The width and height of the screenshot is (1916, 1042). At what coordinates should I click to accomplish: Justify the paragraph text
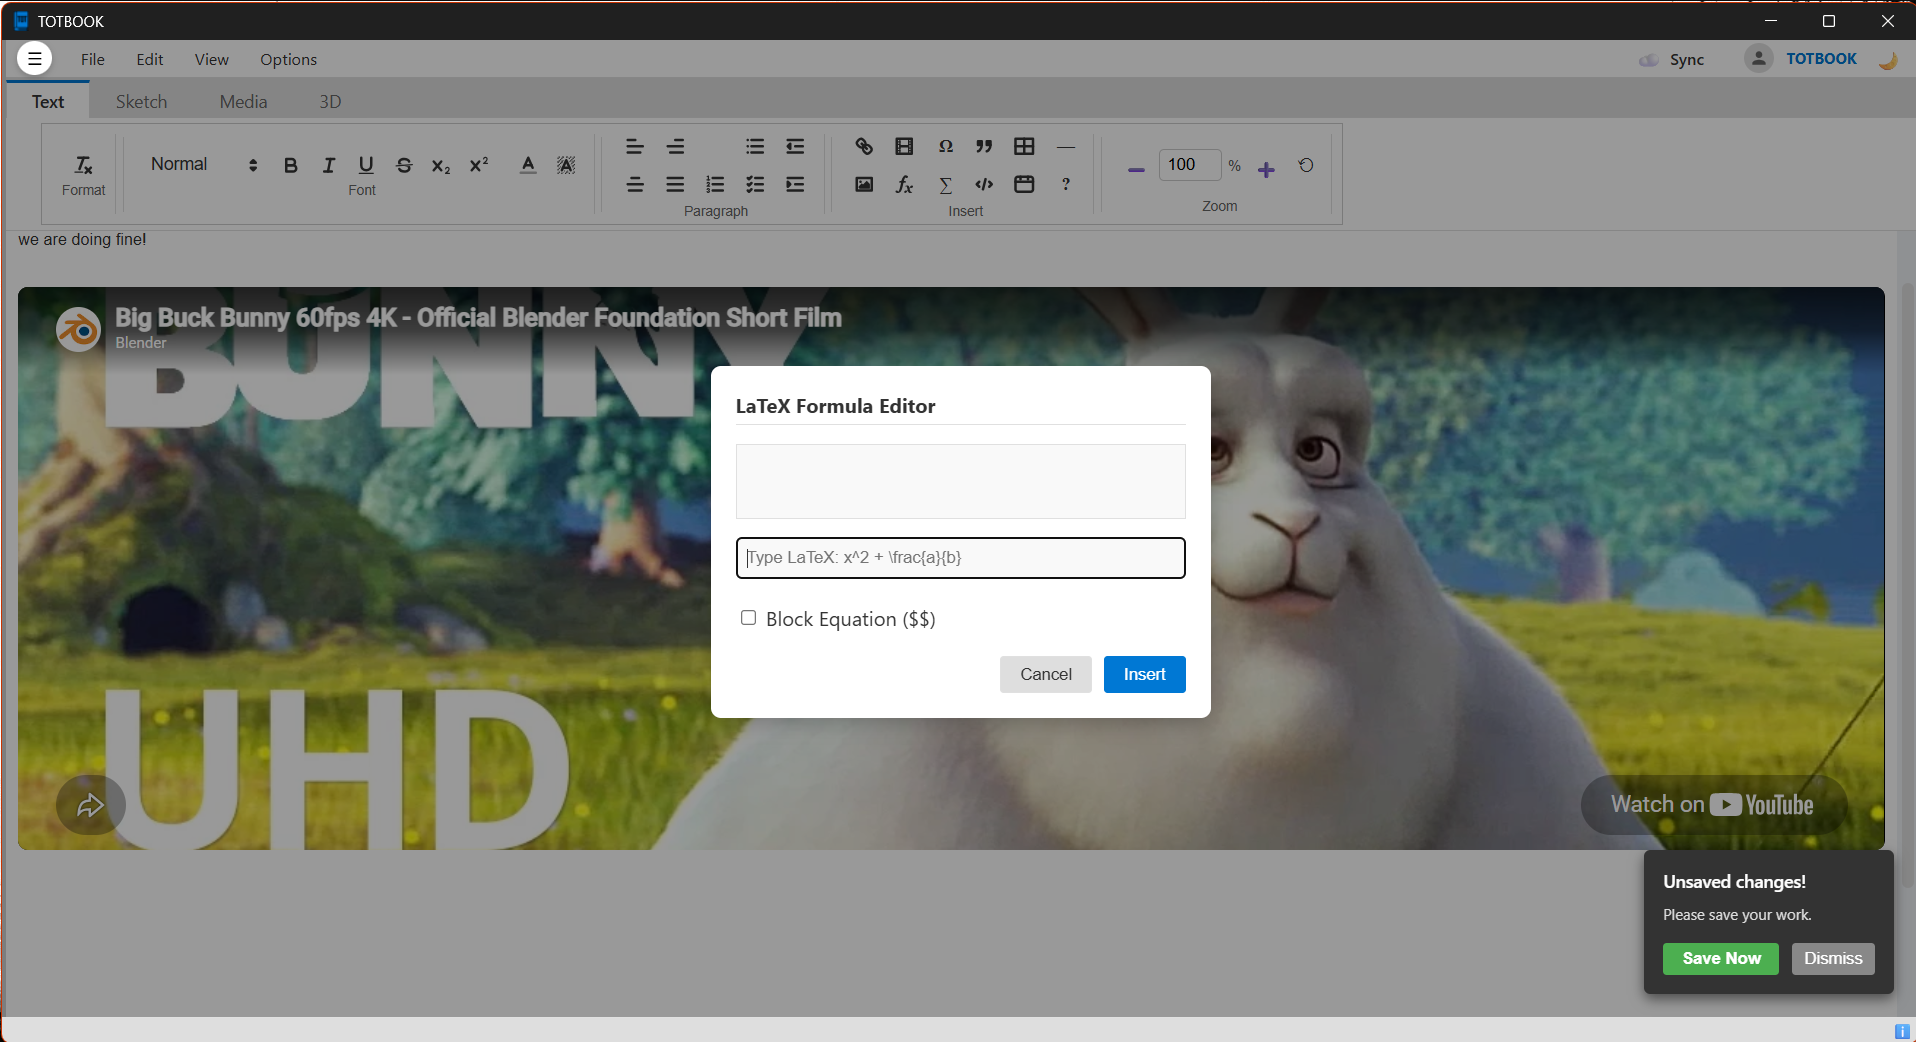point(676,185)
